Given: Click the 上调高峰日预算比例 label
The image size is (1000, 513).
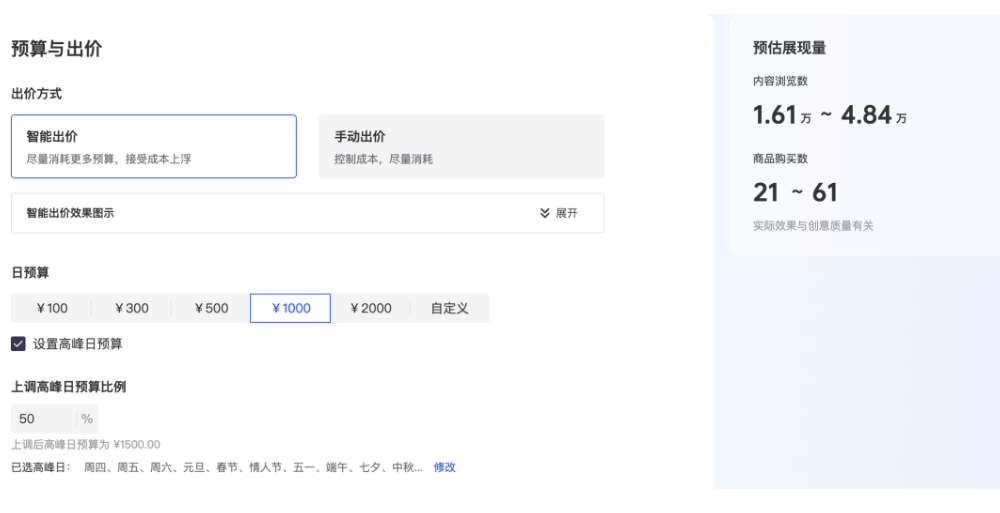Looking at the screenshot, I should (x=69, y=387).
